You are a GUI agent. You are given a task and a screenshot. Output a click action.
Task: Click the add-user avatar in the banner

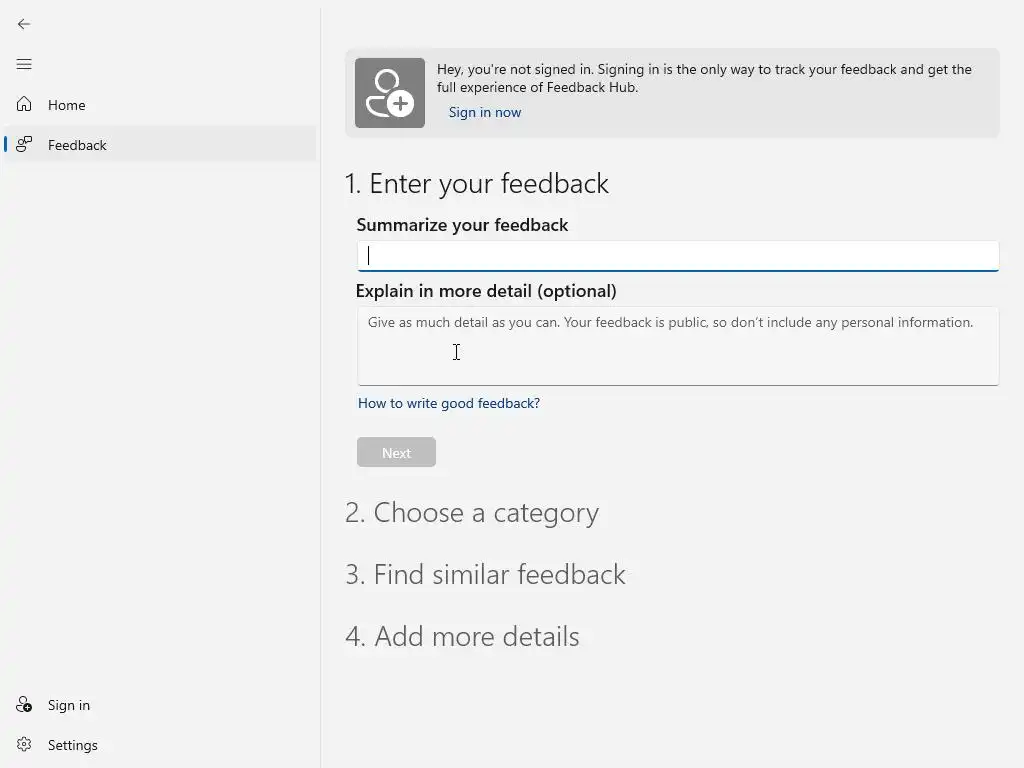pyautogui.click(x=390, y=93)
